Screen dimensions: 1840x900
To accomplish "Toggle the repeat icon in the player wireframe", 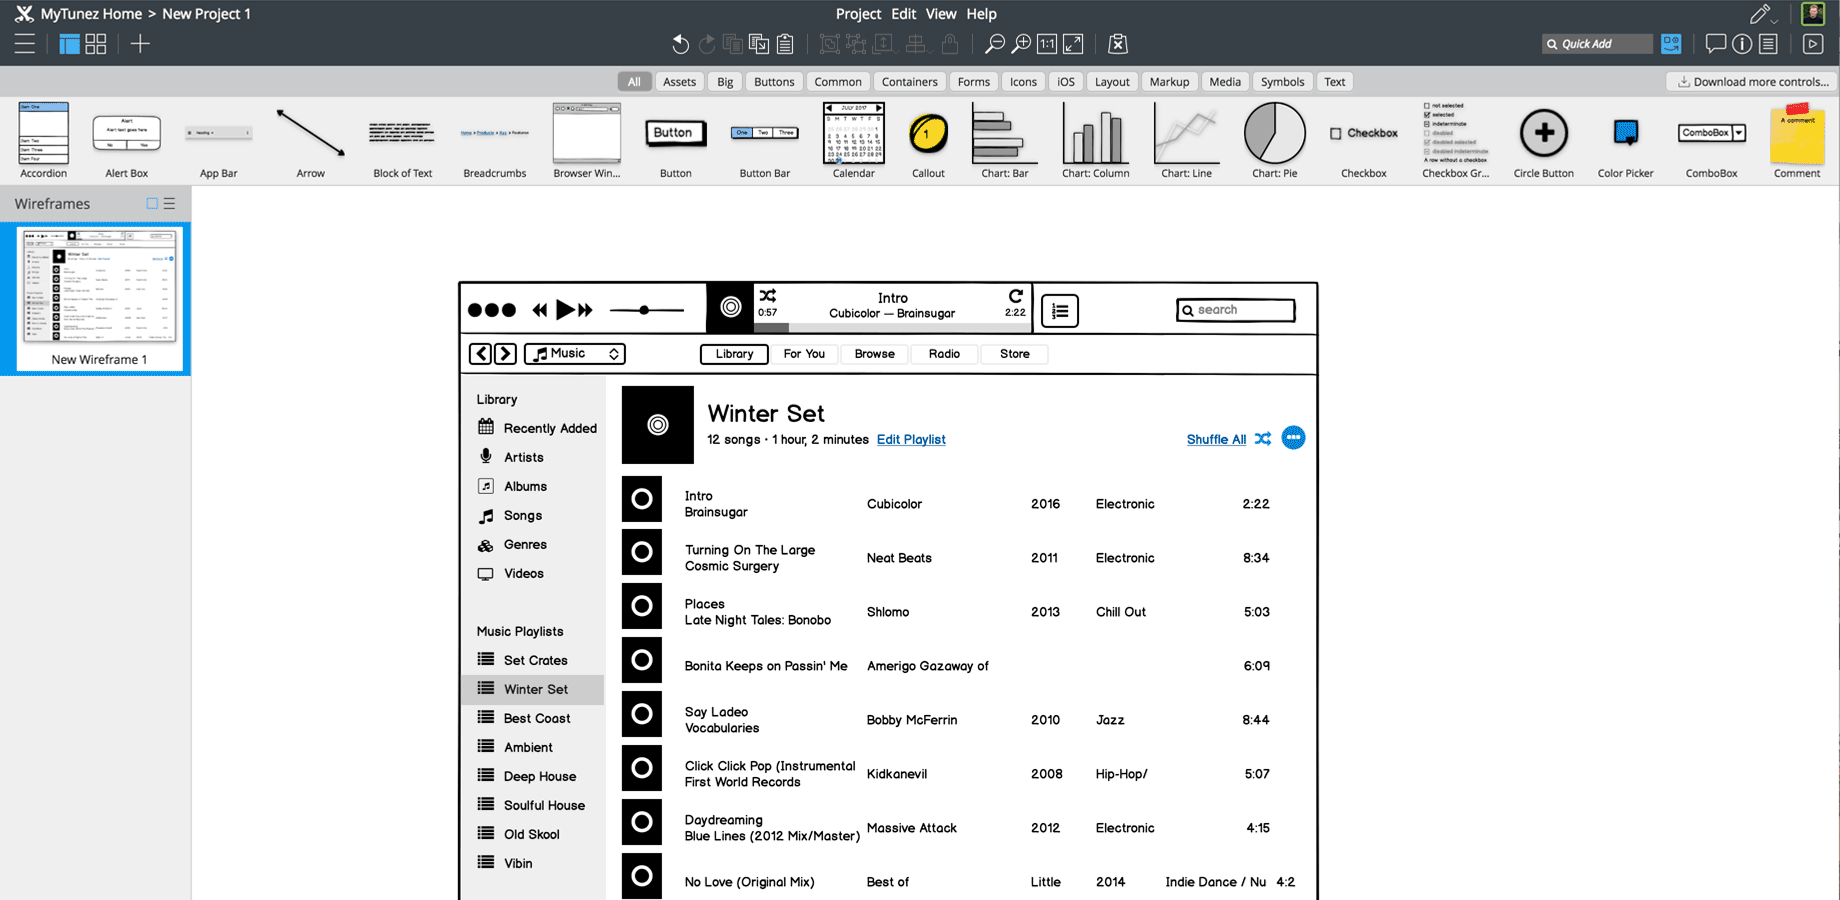I will coord(1014,296).
